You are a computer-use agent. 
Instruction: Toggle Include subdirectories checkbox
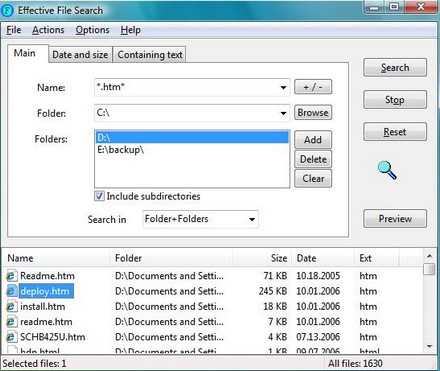(x=99, y=196)
